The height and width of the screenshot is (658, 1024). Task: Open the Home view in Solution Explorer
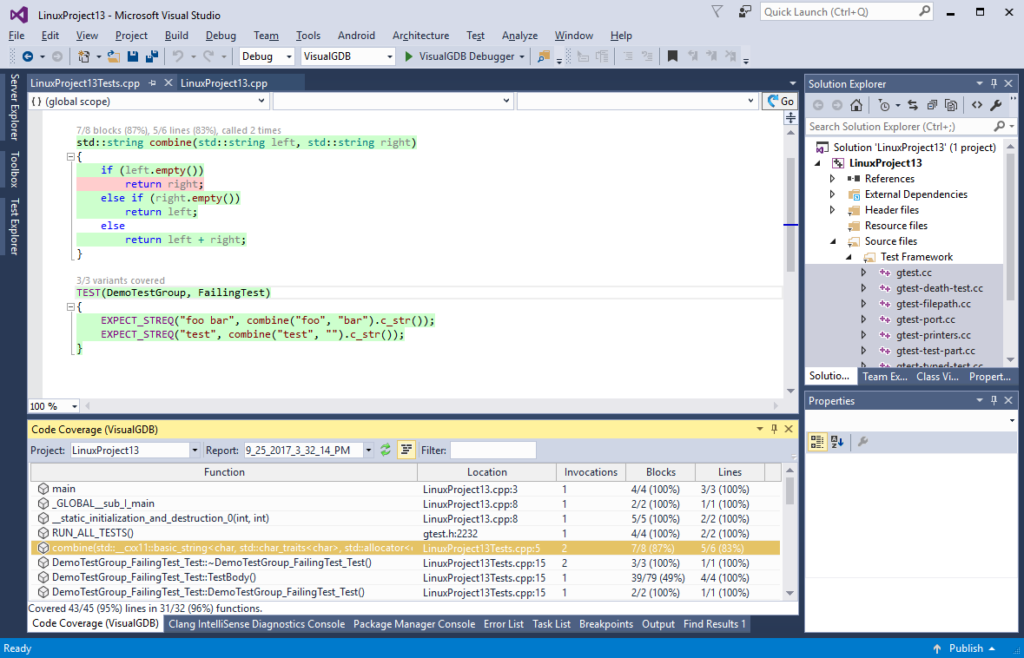click(x=855, y=104)
